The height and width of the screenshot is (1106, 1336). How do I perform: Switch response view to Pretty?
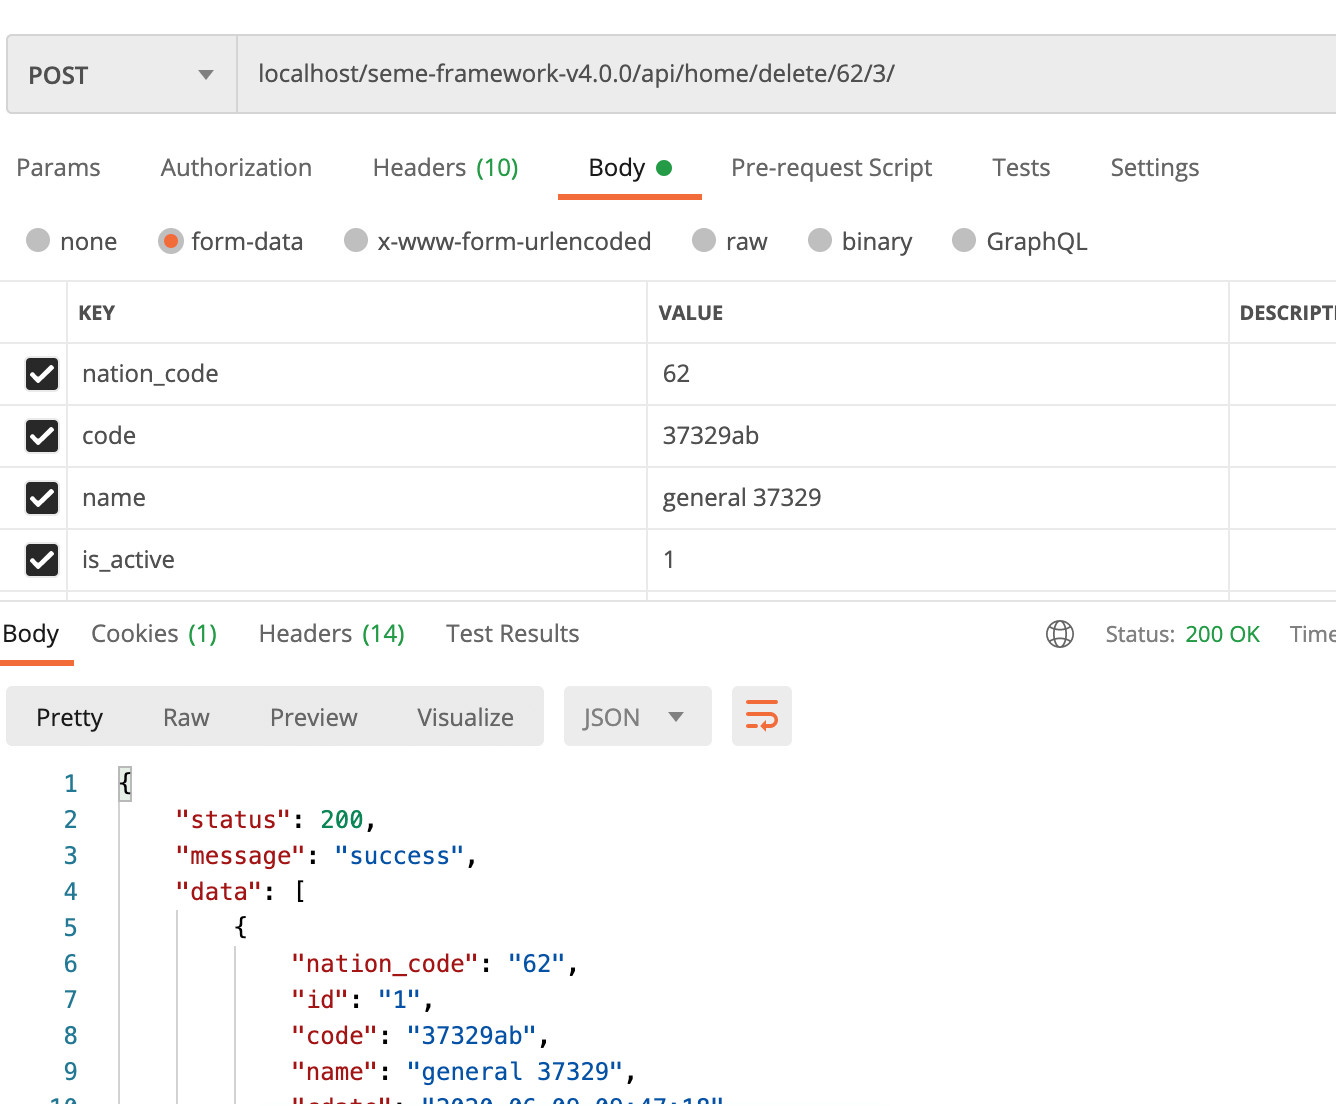tap(69, 717)
